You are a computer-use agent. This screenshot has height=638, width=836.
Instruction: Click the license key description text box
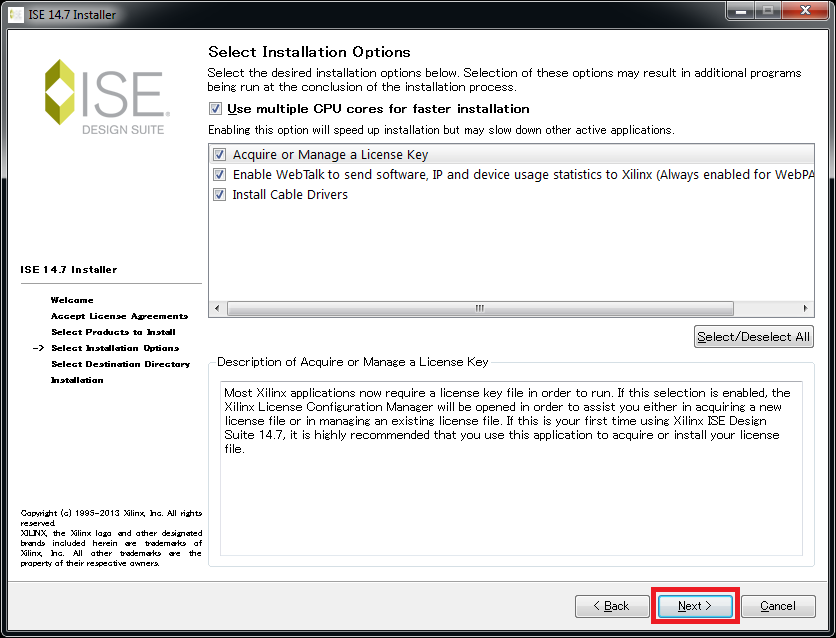(x=511, y=469)
